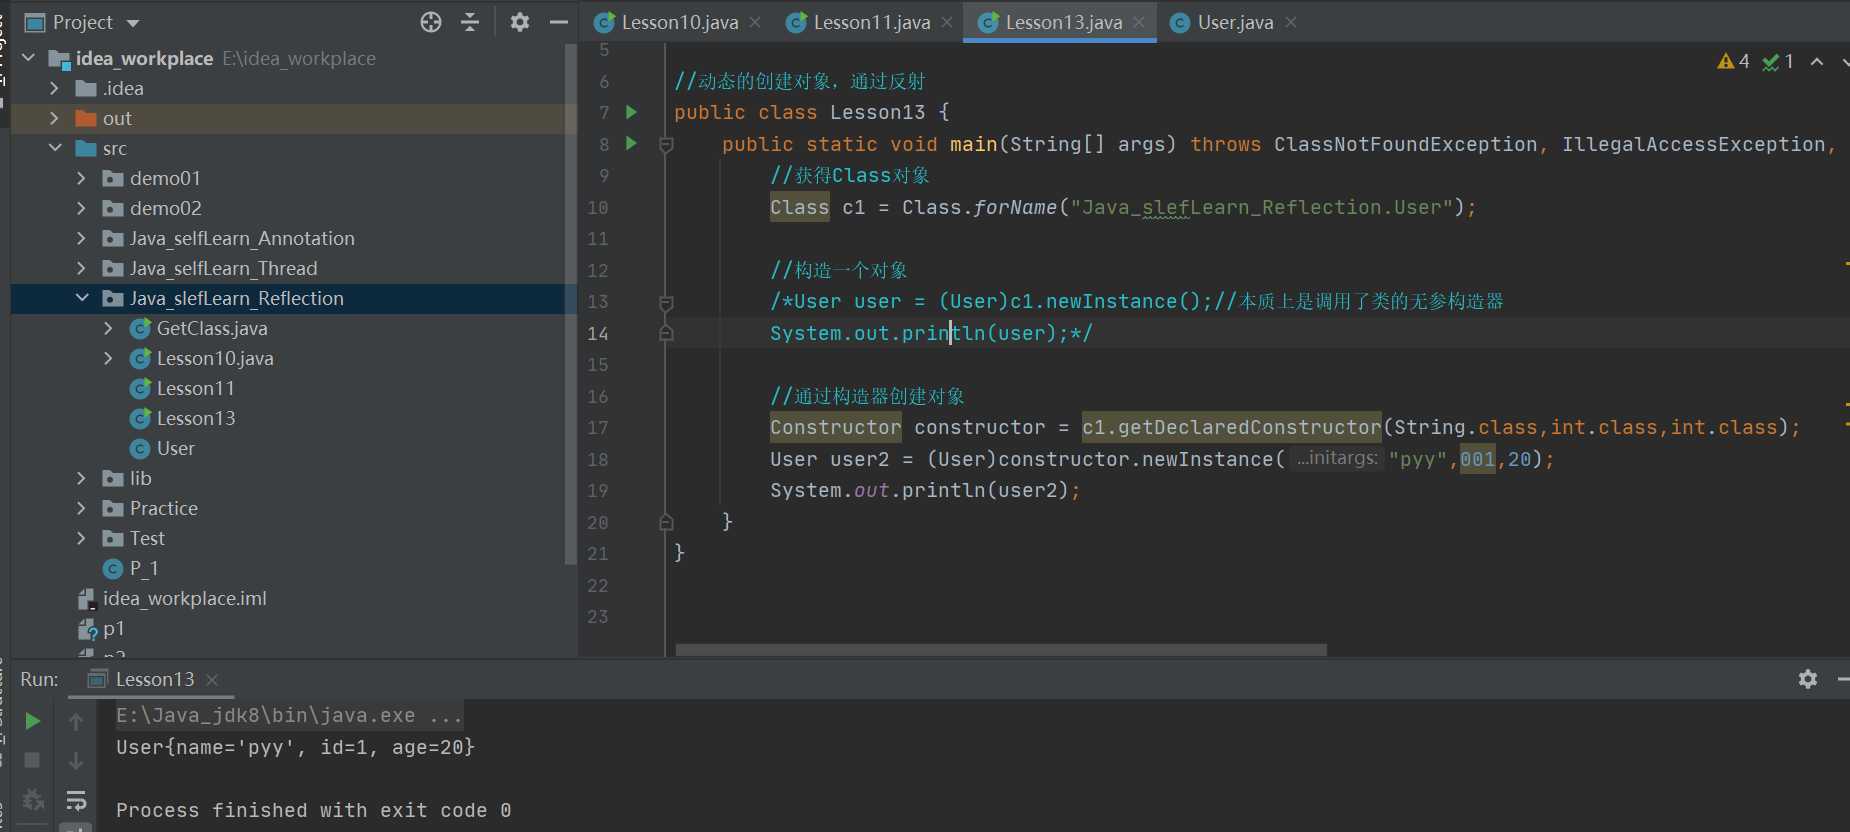Click the down the stack trace arrow

[76, 760]
